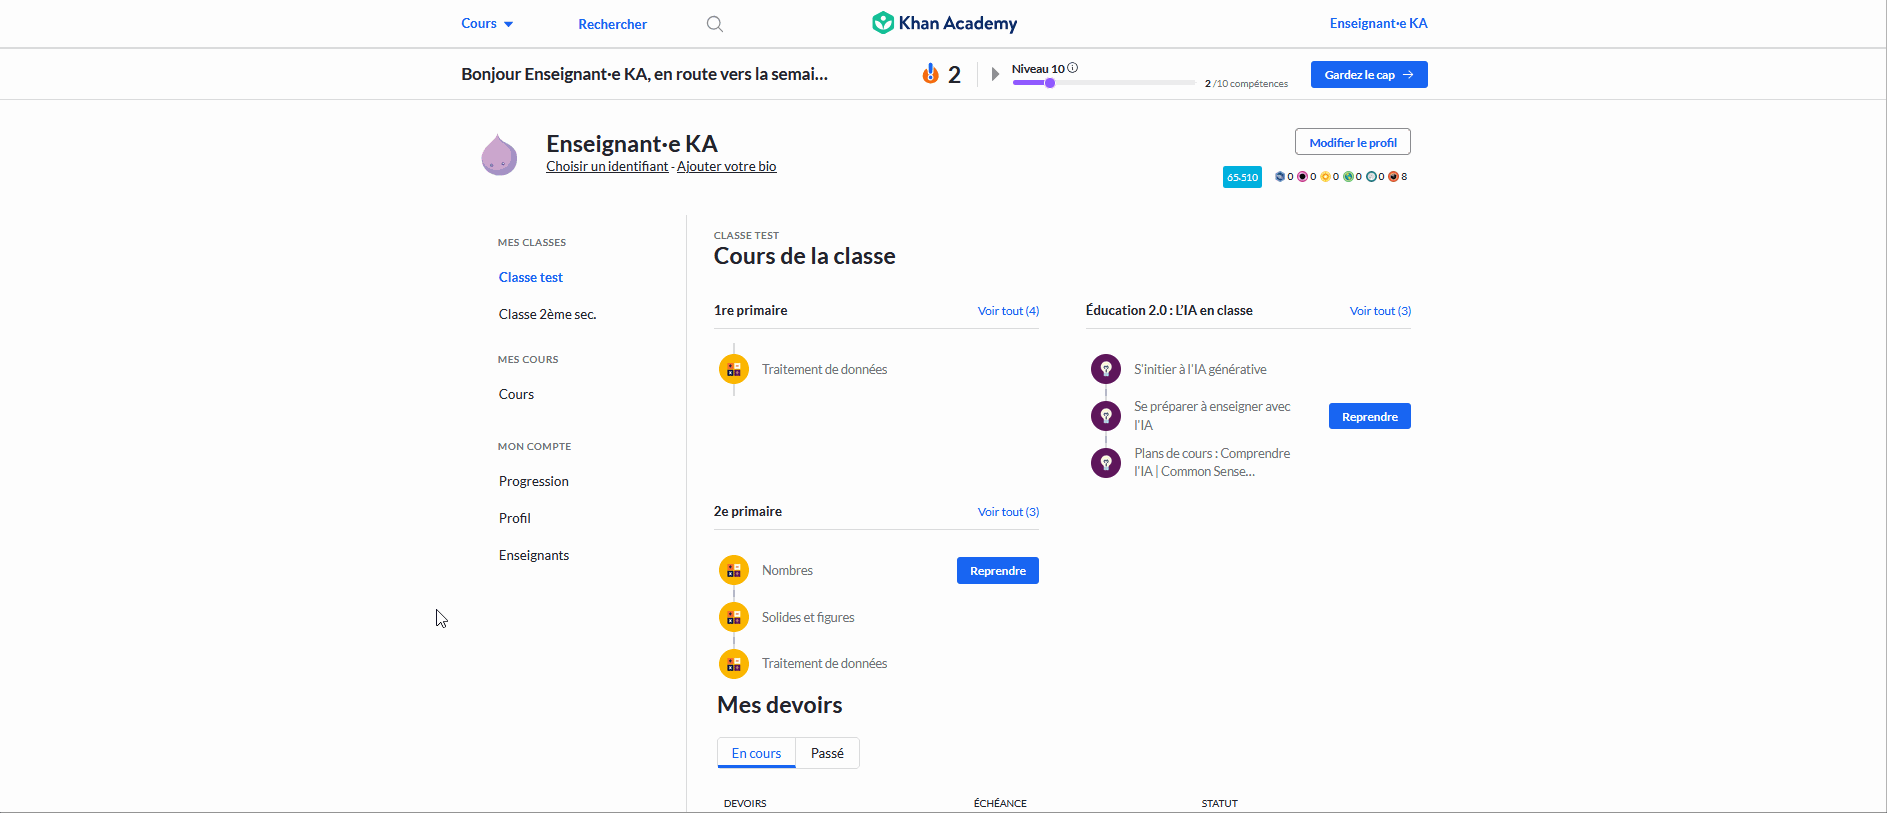The height and width of the screenshot is (813, 1887).
Task: Click the Se préparer à enseigner avec l'IA icon
Action: click(x=1106, y=415)
